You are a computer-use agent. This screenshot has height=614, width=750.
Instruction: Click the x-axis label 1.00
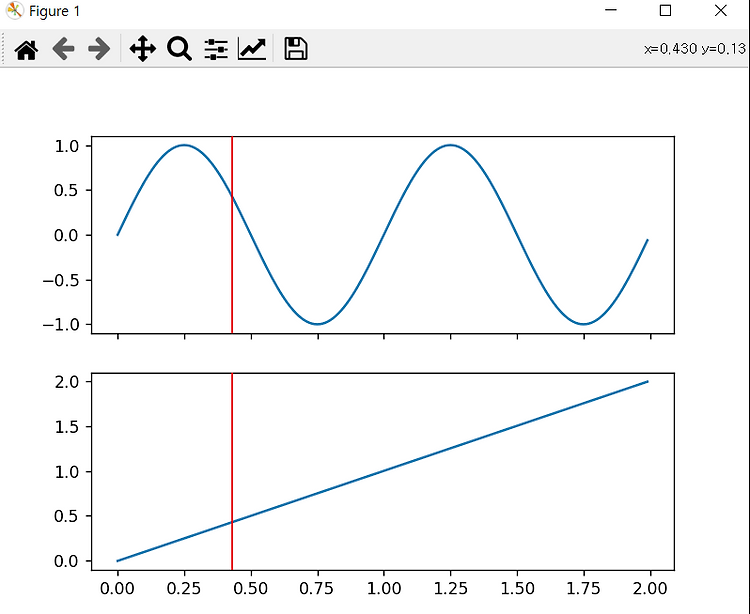coord(384,589)
